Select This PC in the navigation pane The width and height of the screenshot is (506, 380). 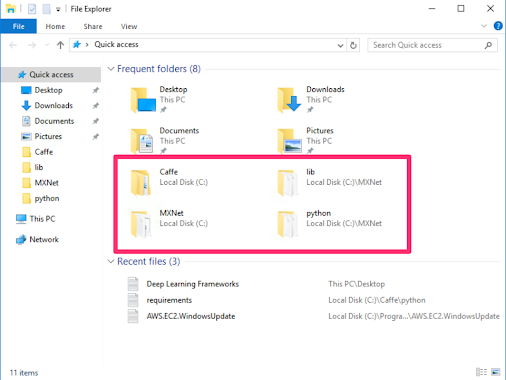point(42,219)
